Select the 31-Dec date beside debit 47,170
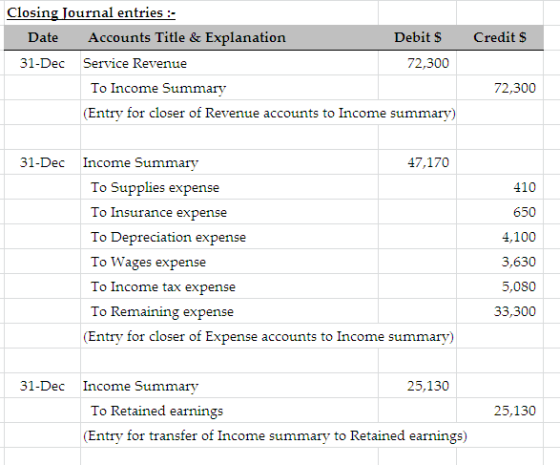Viewport: 560px width, 465px height. pyautogui.click(x=42, y=162)
